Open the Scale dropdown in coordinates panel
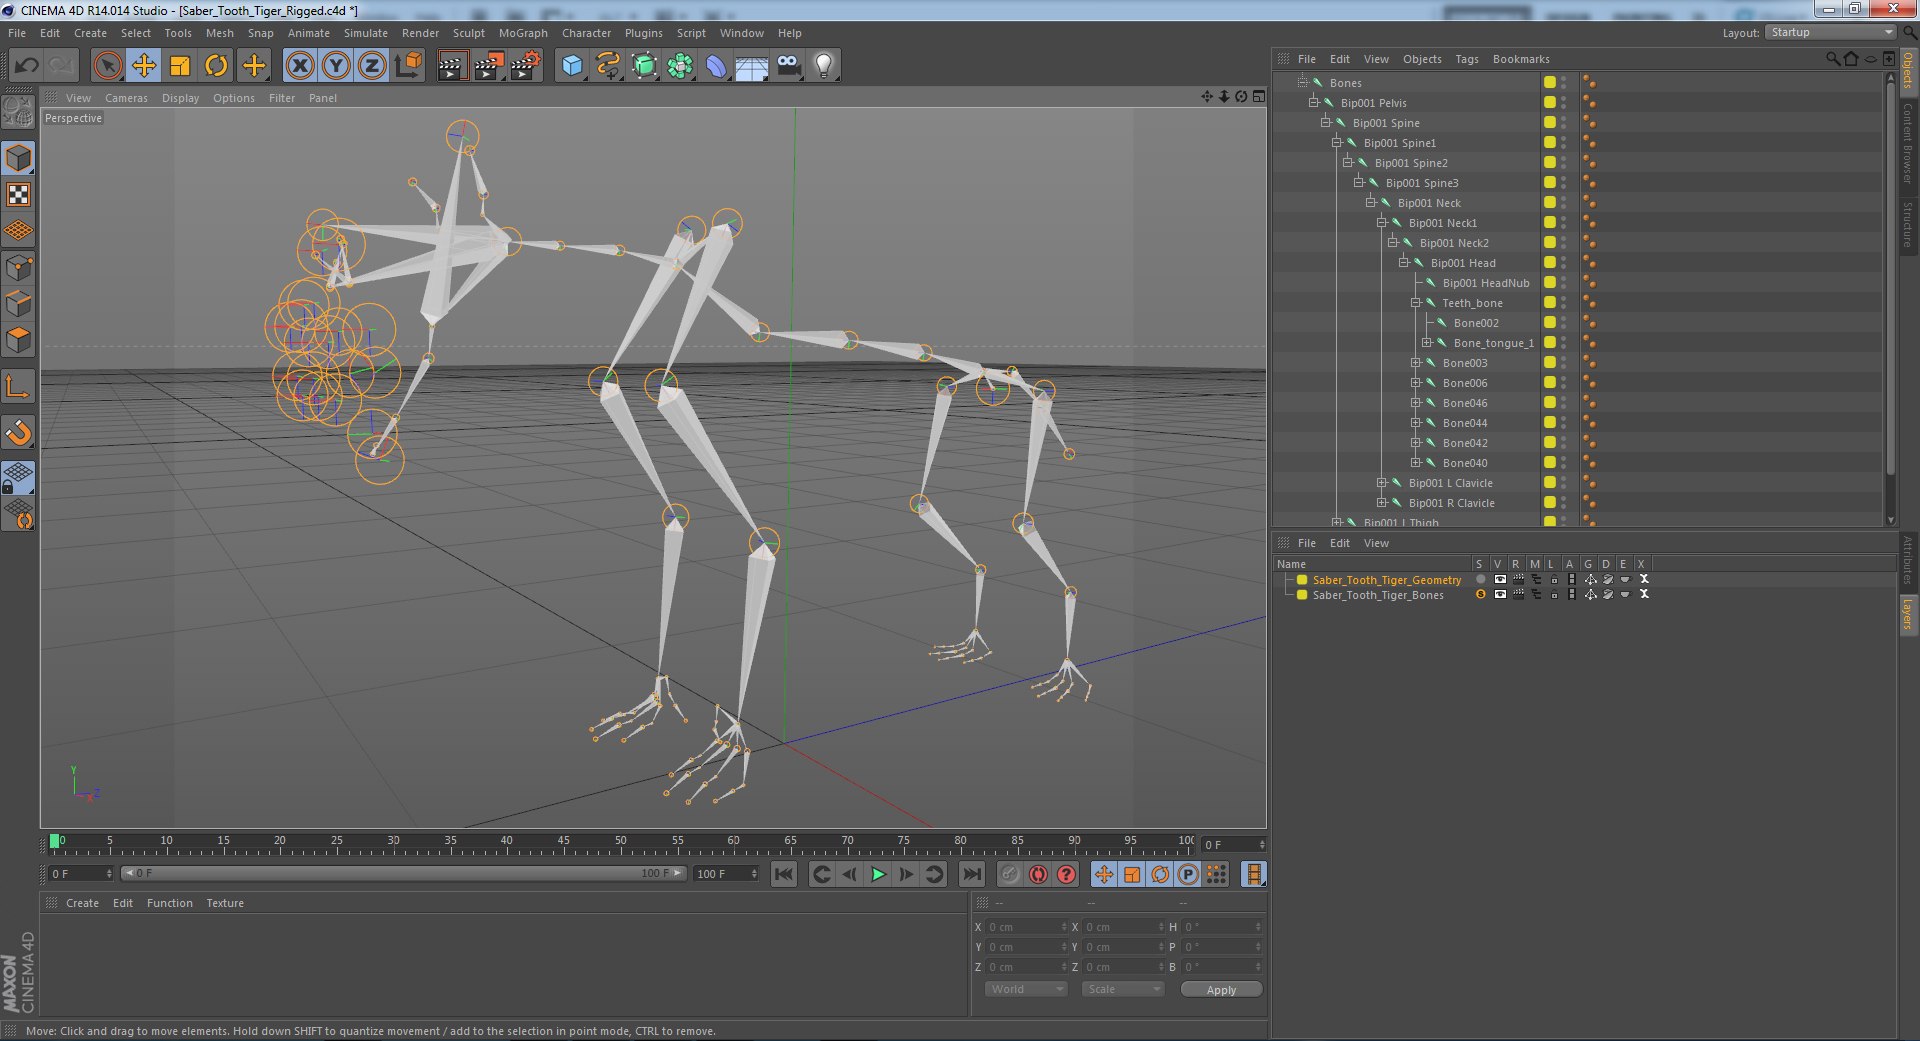The image size is (1920, 1041). pos(1124,989)
